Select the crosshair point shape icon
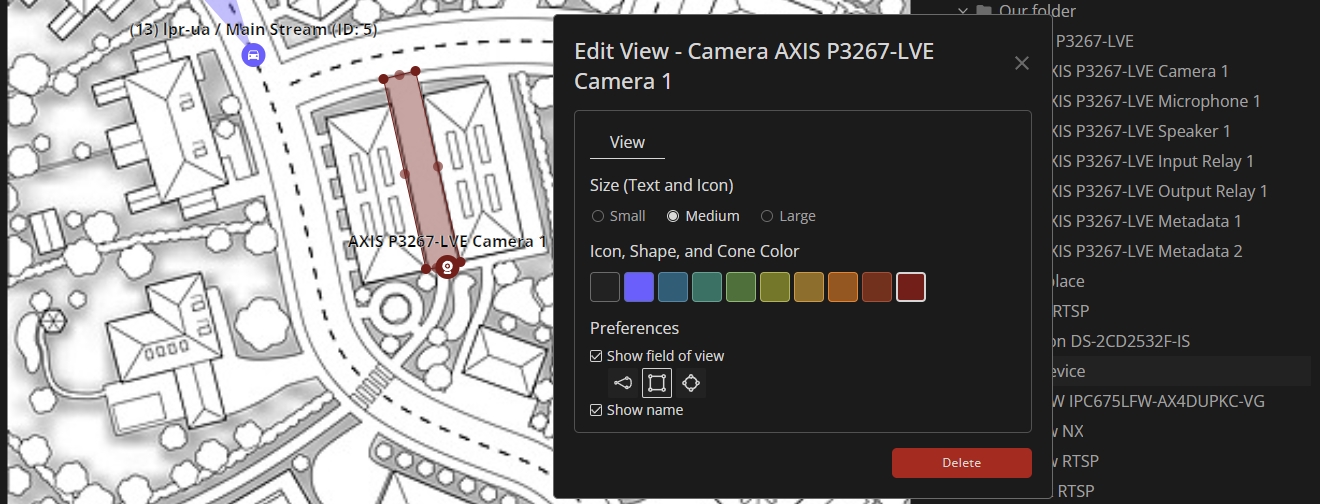This screenshot has width=1320, height=504. [691, 382]
